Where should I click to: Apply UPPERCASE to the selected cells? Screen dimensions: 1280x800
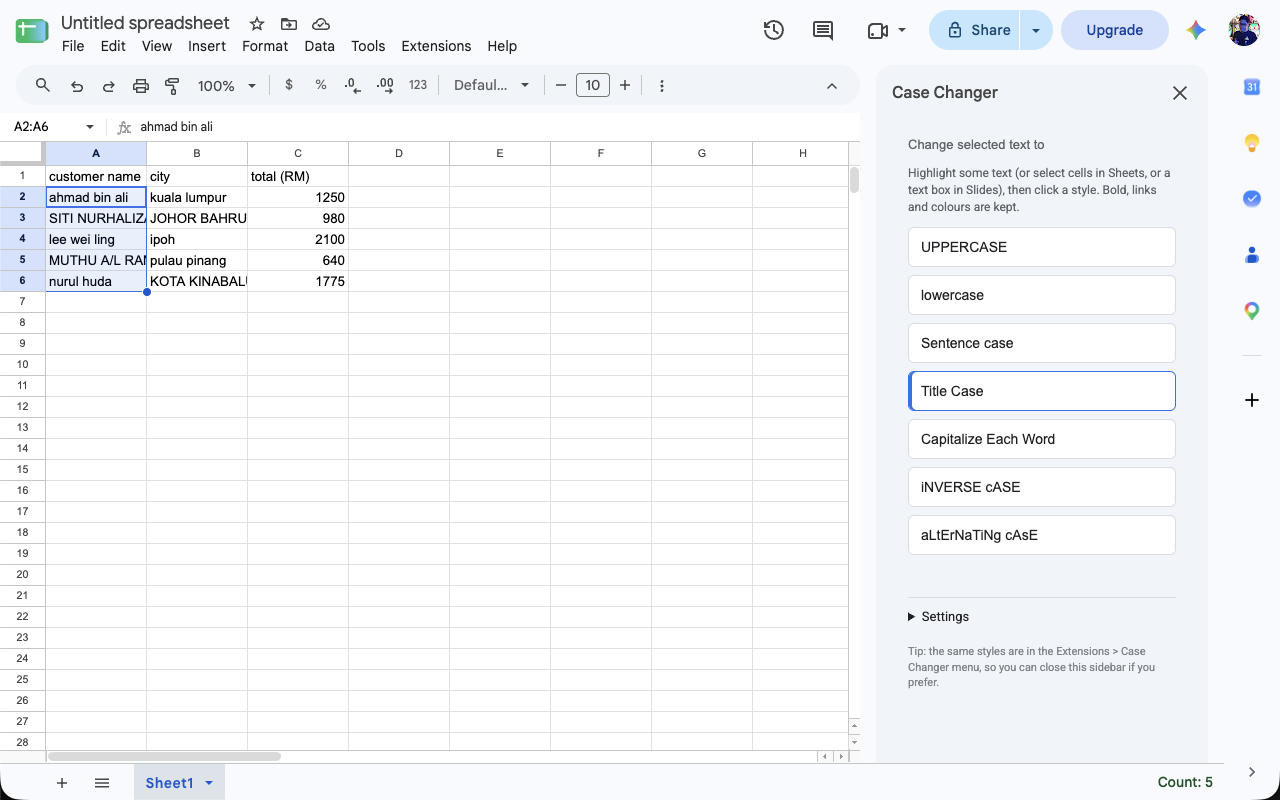click(x=1041, y=247)
